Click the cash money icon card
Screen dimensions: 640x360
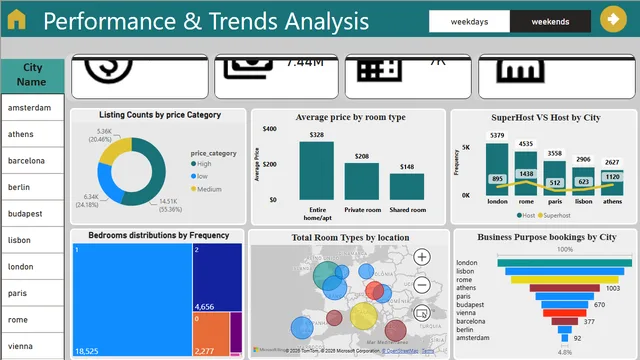(276, 76)
